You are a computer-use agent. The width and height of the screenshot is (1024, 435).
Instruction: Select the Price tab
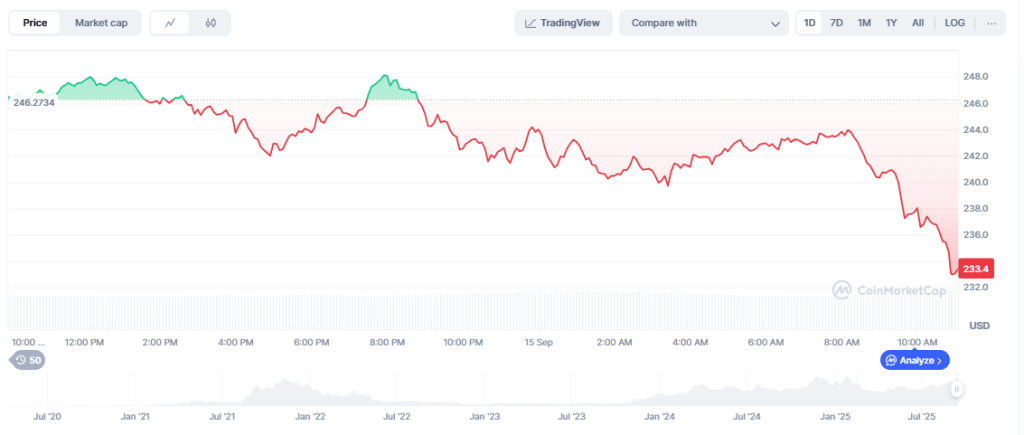(x=35, y=23)
